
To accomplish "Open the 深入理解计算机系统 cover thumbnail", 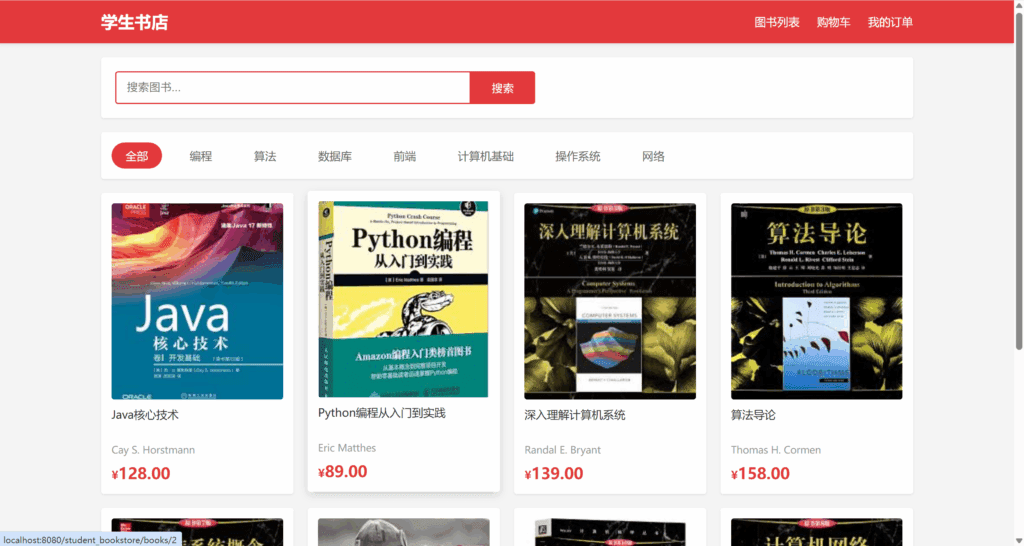I will [x=610, y=301].
